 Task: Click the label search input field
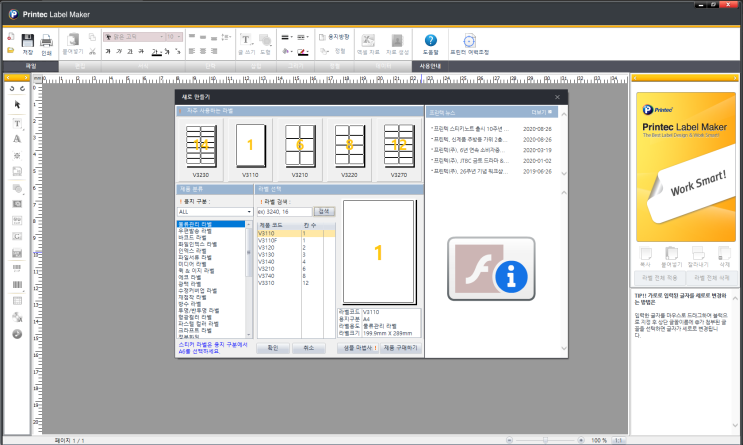[284, 212]
